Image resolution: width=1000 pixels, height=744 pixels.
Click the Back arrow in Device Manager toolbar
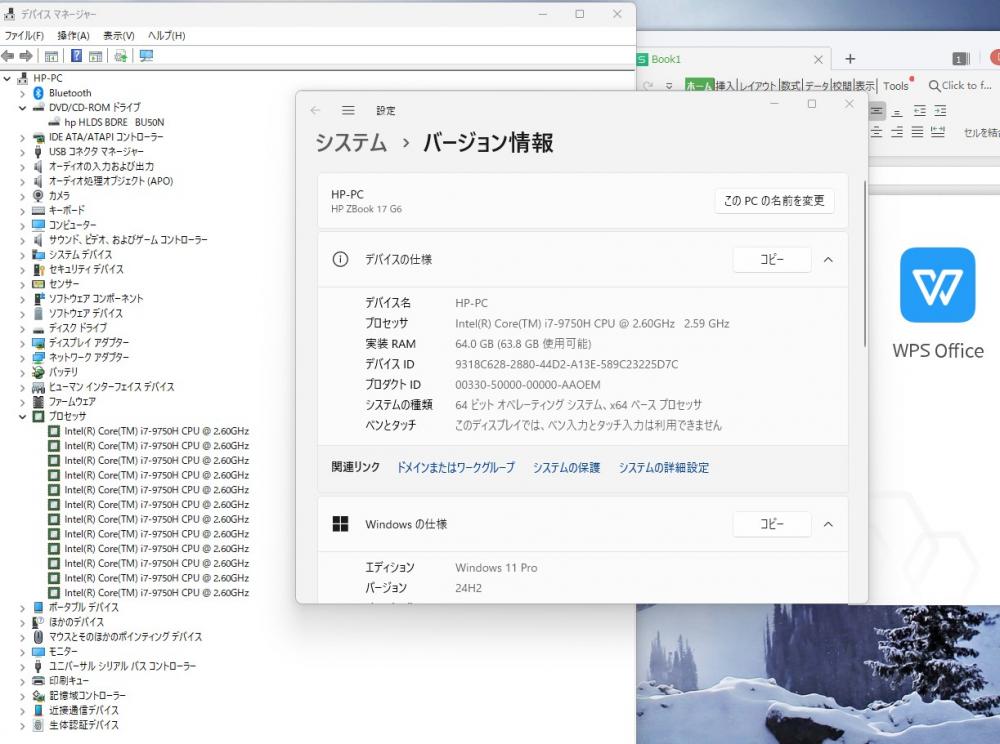8,56
